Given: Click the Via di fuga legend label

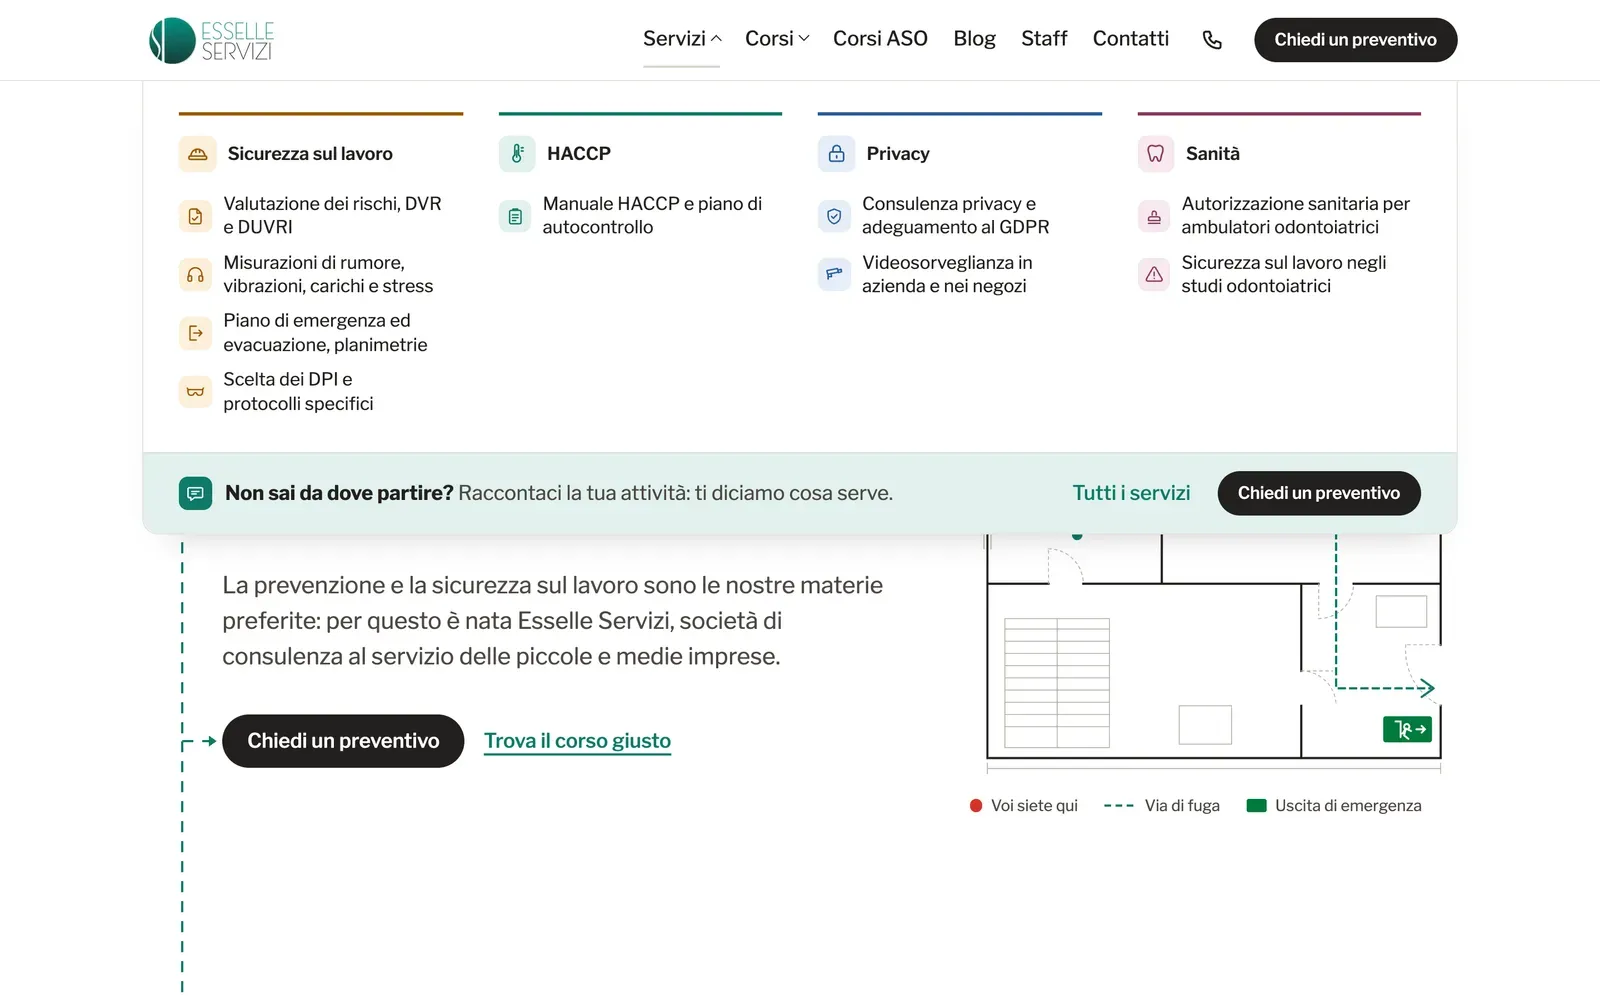Looking at the screenshot, I should coord(1182,806).
